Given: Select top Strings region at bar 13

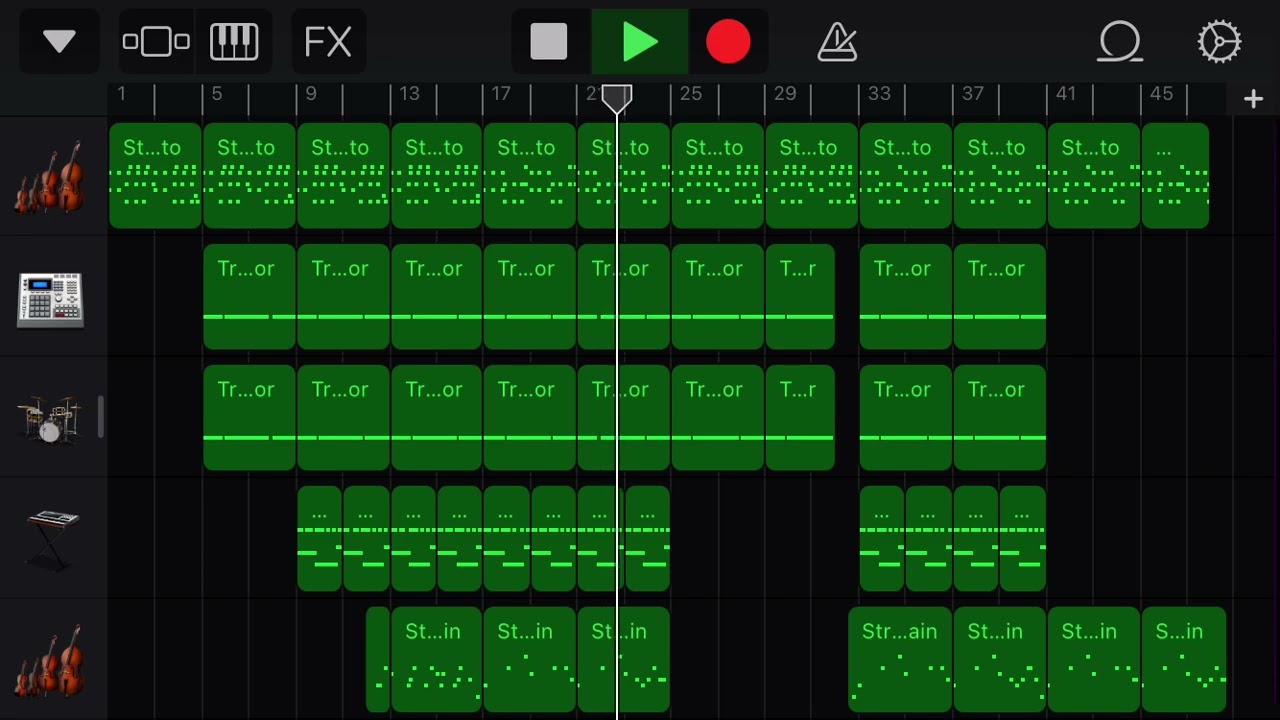Looking at the screenshot, I should (437, 176).
